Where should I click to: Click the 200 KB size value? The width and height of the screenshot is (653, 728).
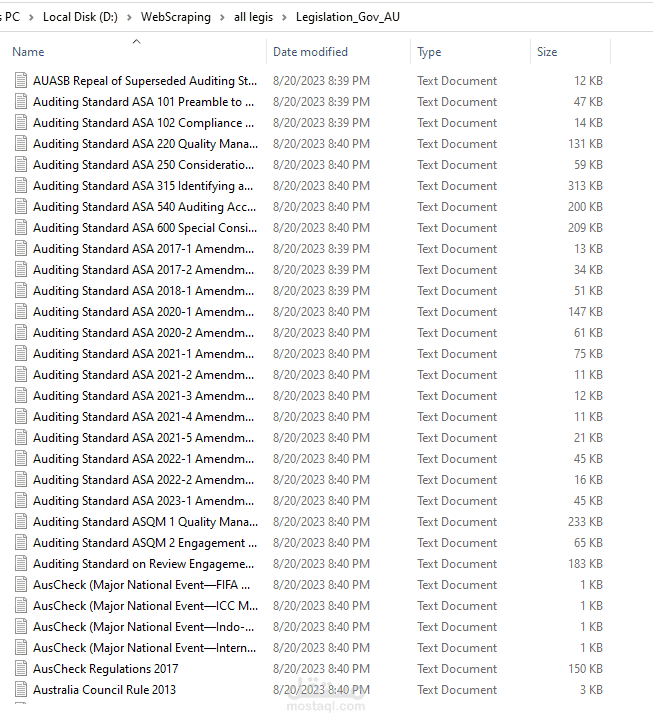point(585,207)
